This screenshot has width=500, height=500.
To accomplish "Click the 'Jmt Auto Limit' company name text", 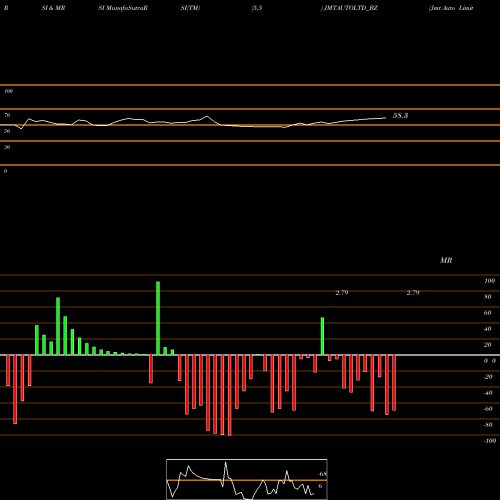I will (451, 8).
